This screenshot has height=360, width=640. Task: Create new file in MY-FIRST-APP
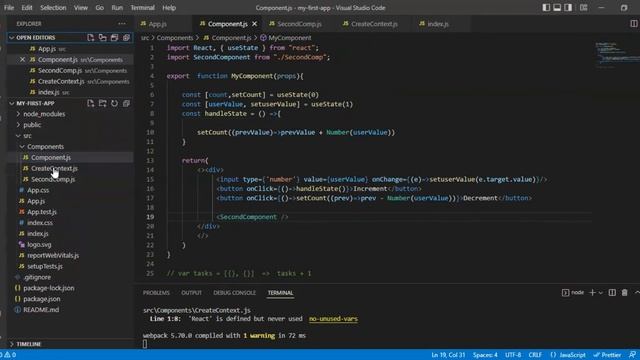point(90,103)
